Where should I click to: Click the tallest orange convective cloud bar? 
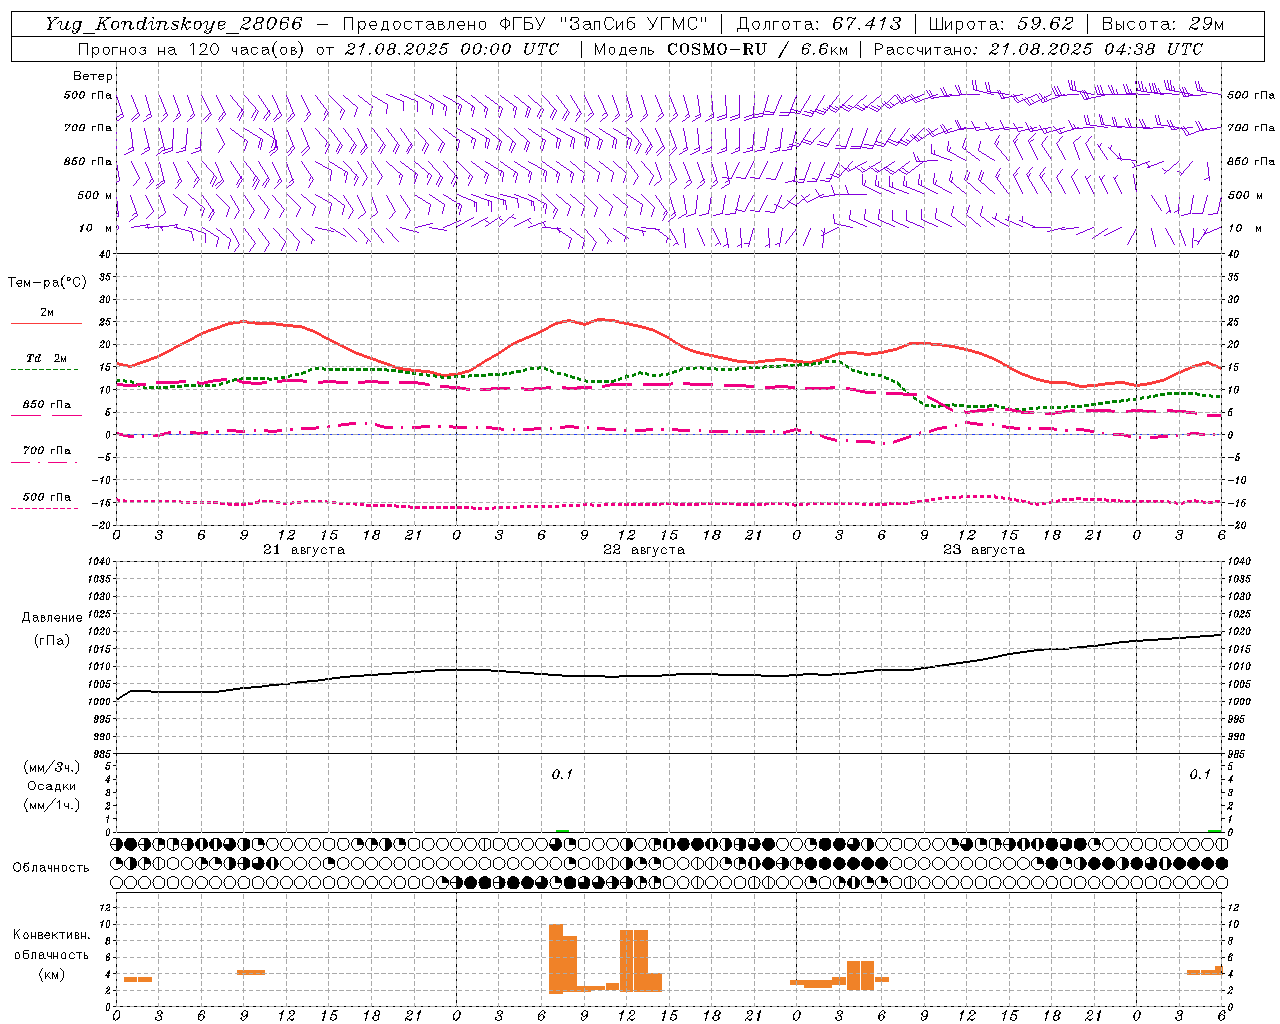point(556,958)
